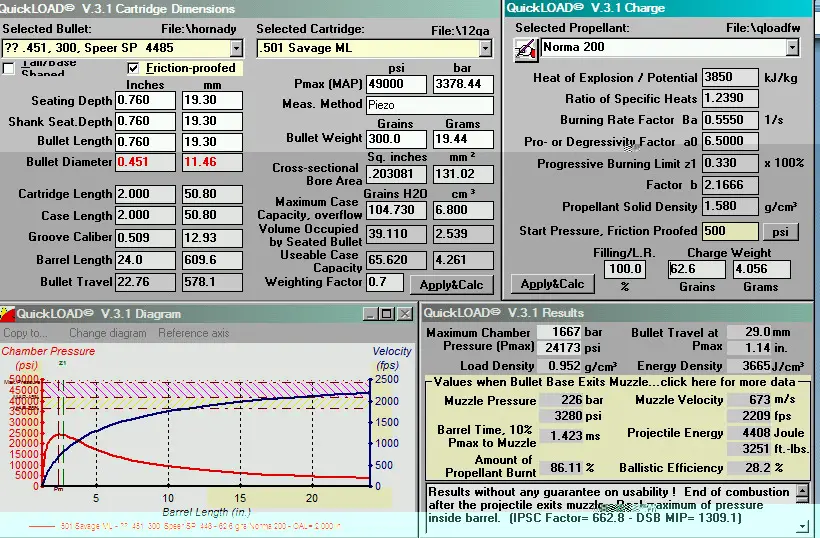Image resolution: width=820 pixels, height=538 pixels.
Task: Minimize the QuickLOAD Diagram window
Action: coord(370,314)
